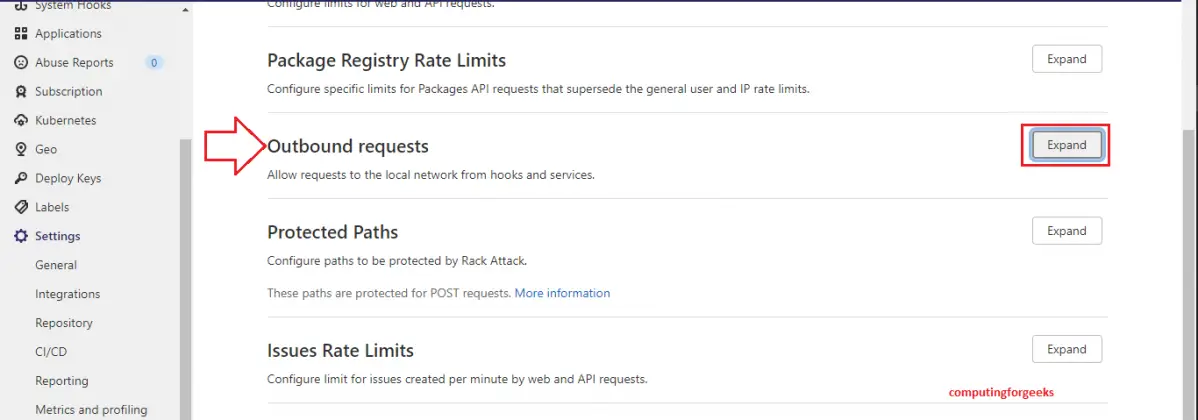The width and height of the screenshot is (1198, 420).
Task: Select CI/CD settings item
Action: 51,352
